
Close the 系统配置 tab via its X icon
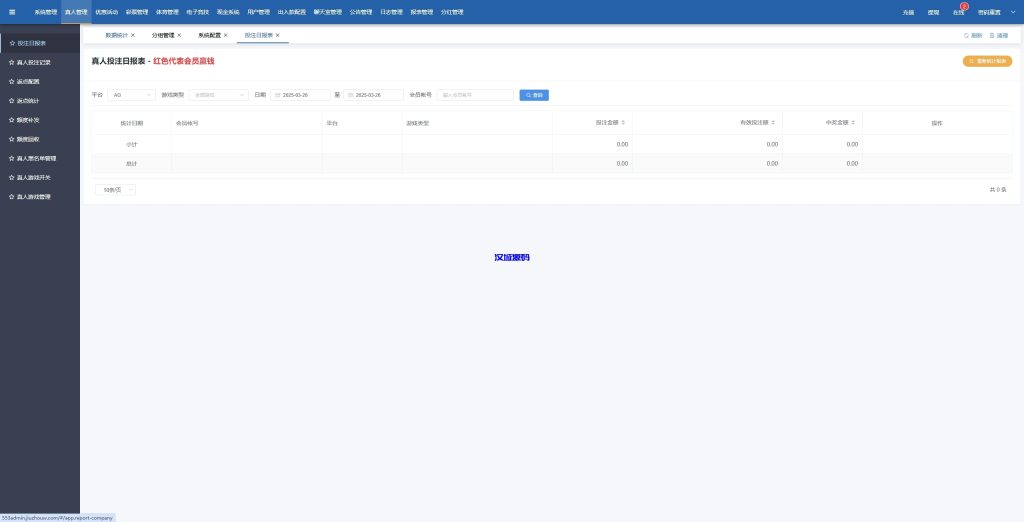pyautogui.click(x=226, y=35)
